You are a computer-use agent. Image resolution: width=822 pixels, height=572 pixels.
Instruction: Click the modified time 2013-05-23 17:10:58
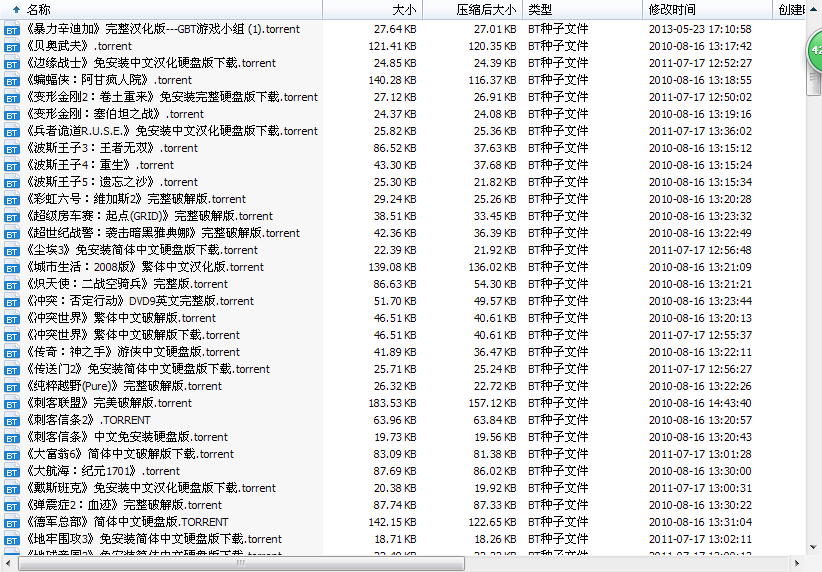(x=700, y=29)
